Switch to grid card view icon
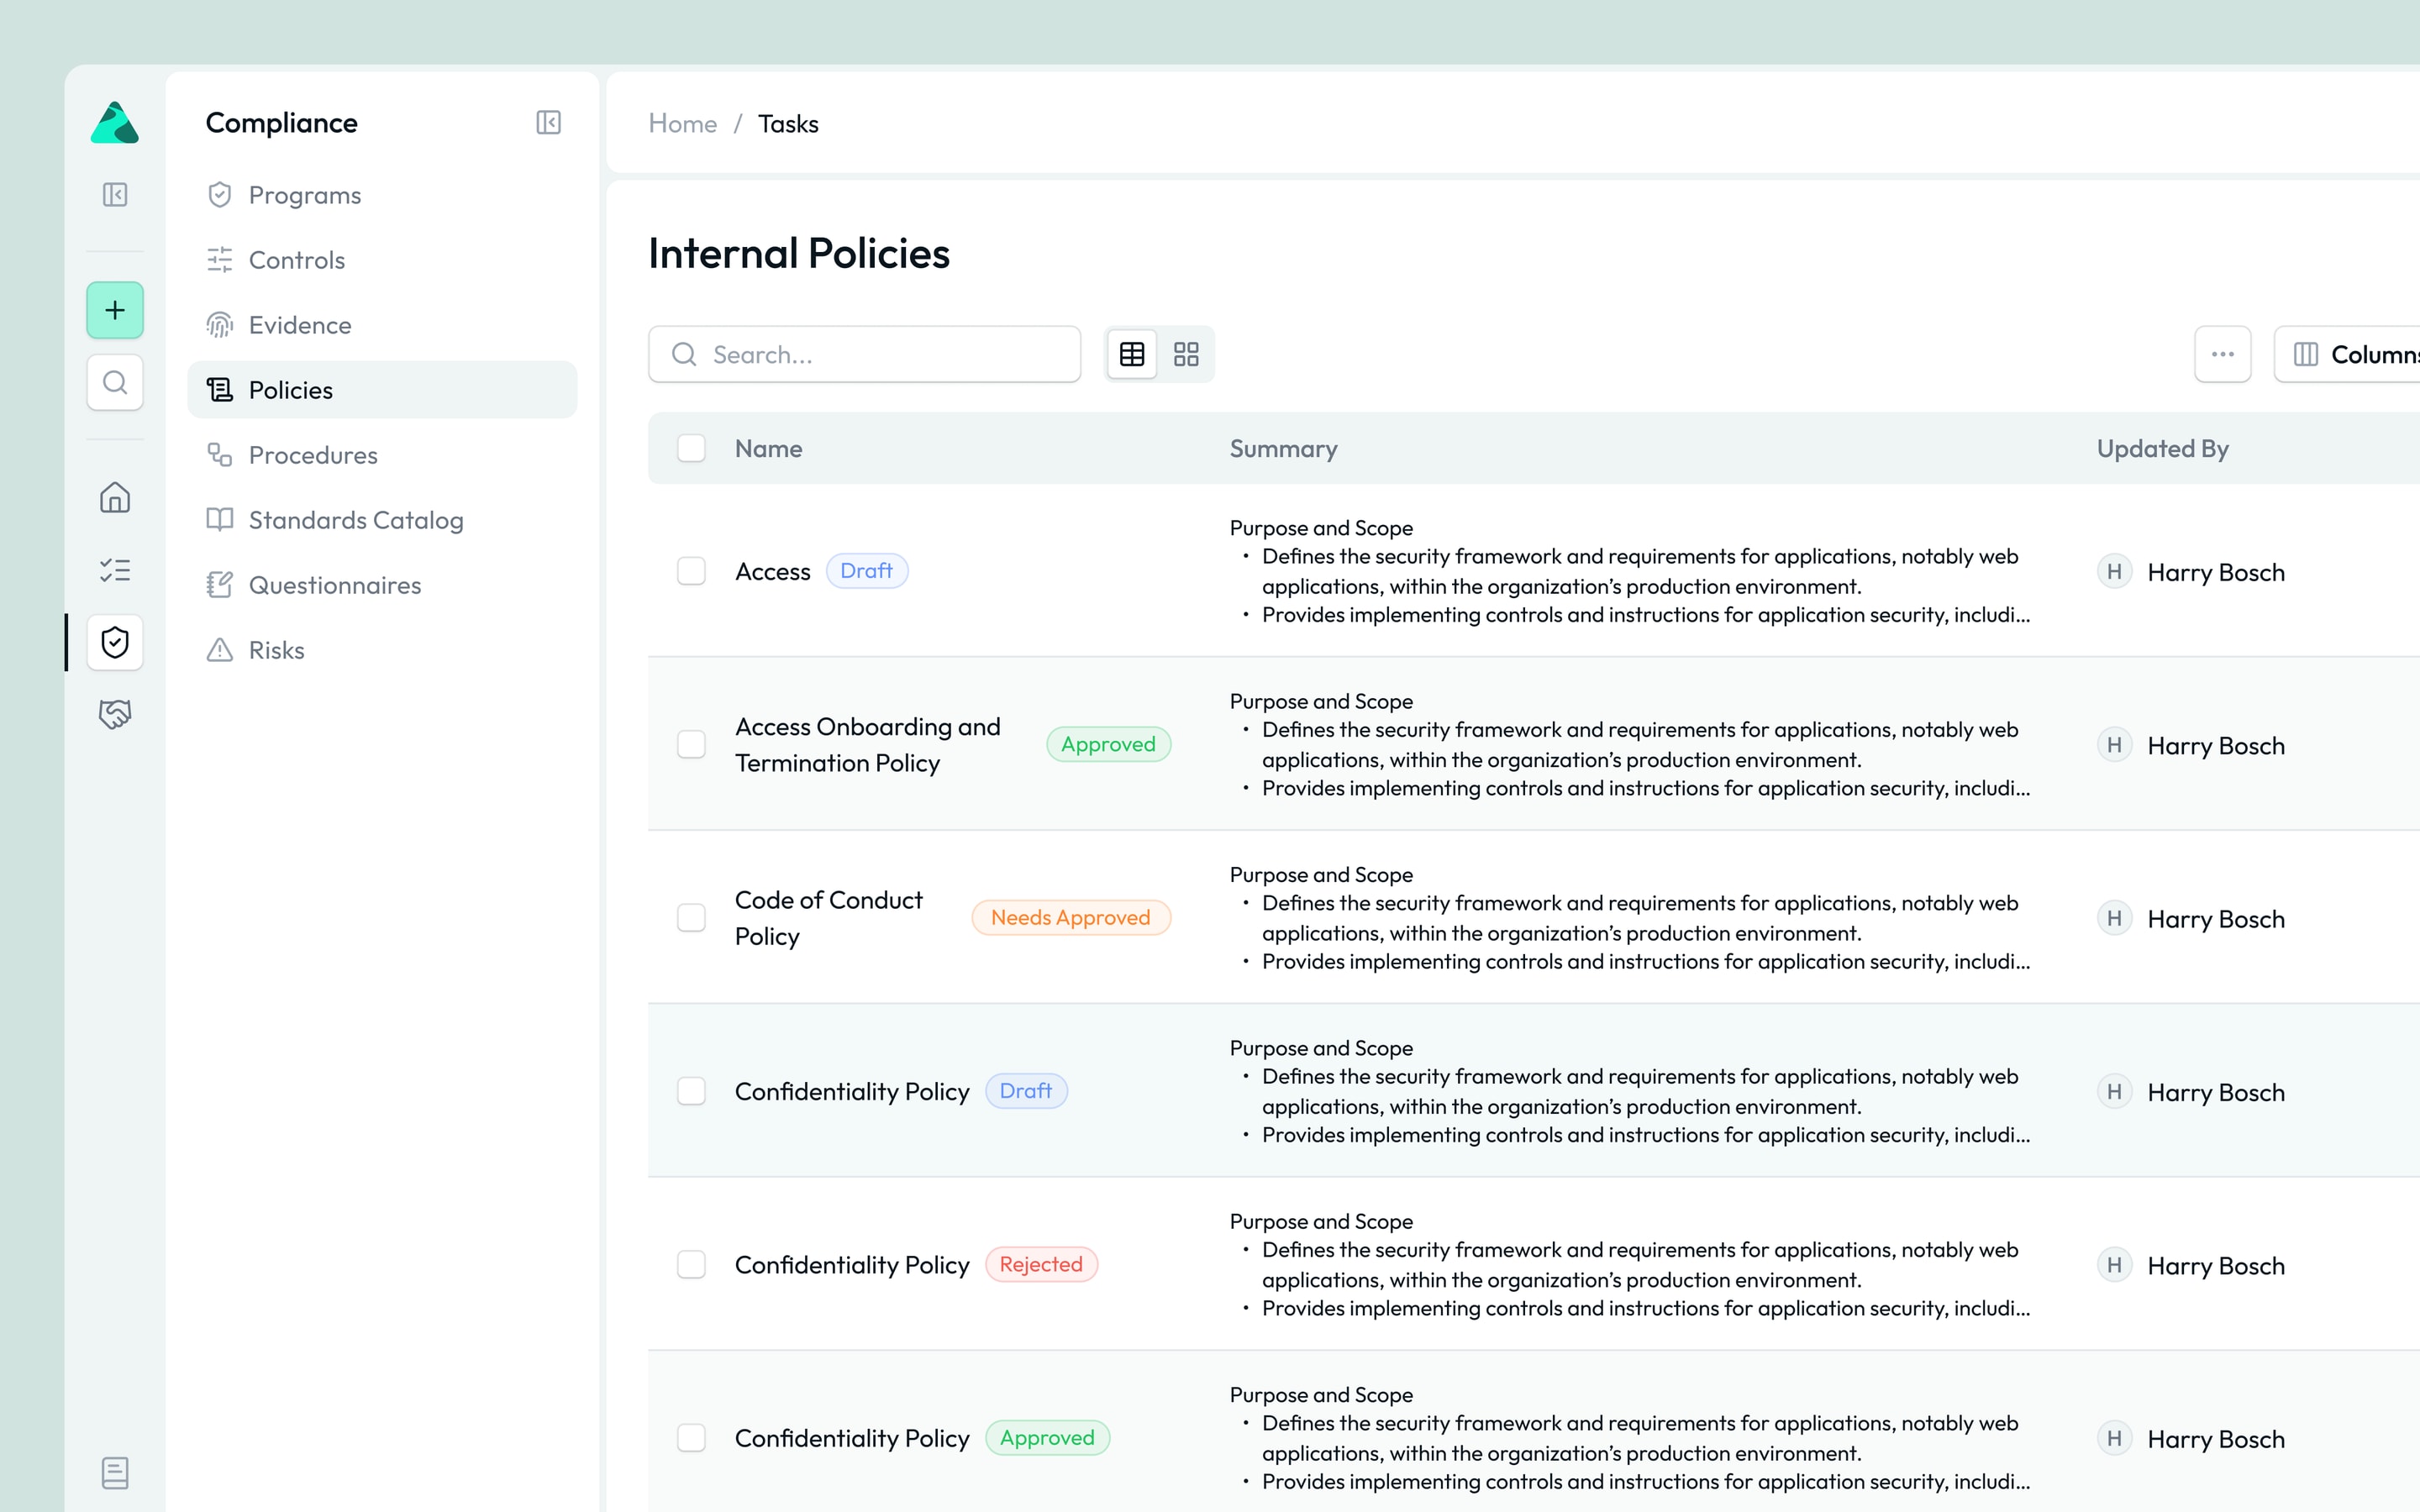 [1186, 354]
